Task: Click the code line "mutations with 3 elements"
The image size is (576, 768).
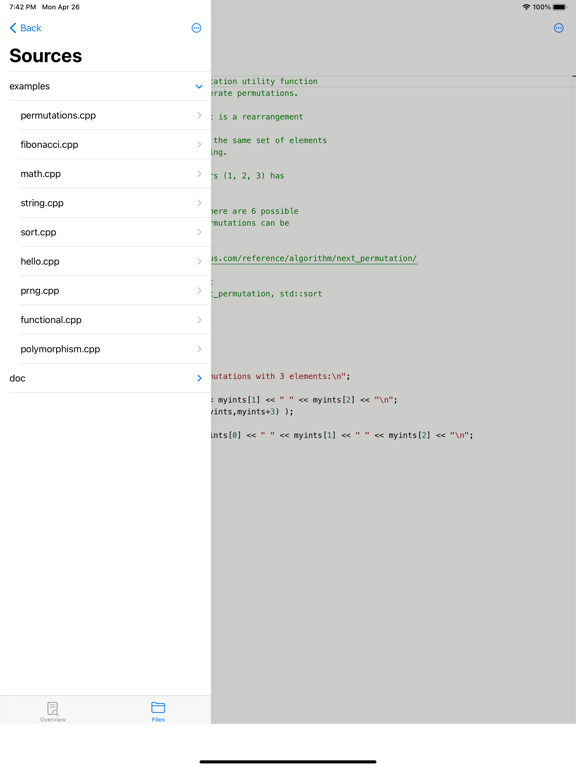Action: pyautogui.click(x=281, y=376)
